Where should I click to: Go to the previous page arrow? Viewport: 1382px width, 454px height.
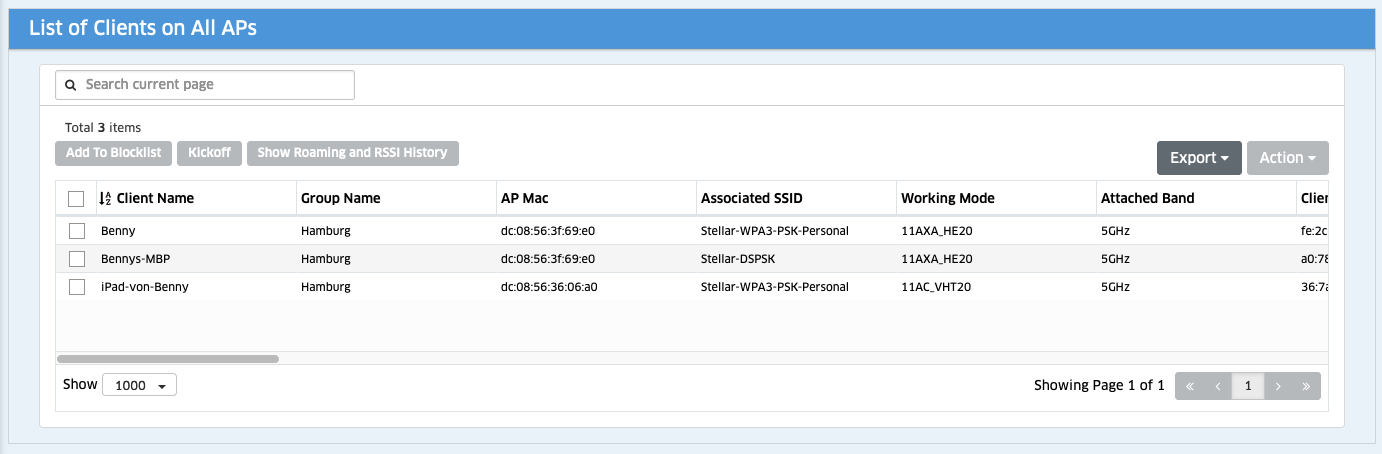[1217, 386]
